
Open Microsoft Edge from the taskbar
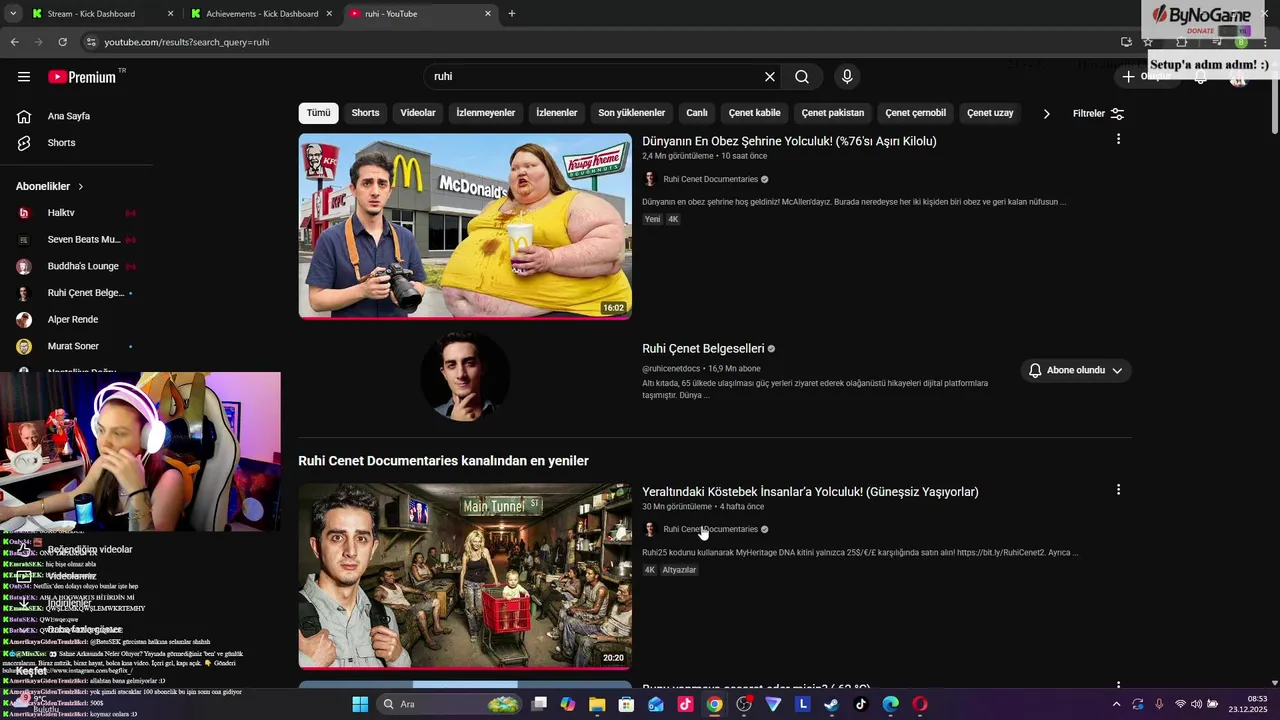pos(890,704)
